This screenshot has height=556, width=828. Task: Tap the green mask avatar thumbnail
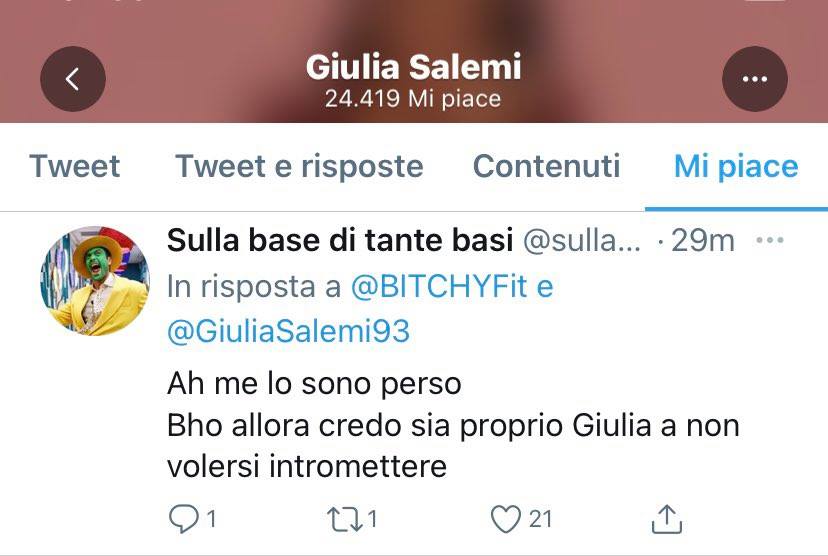(x=95, y=281)
